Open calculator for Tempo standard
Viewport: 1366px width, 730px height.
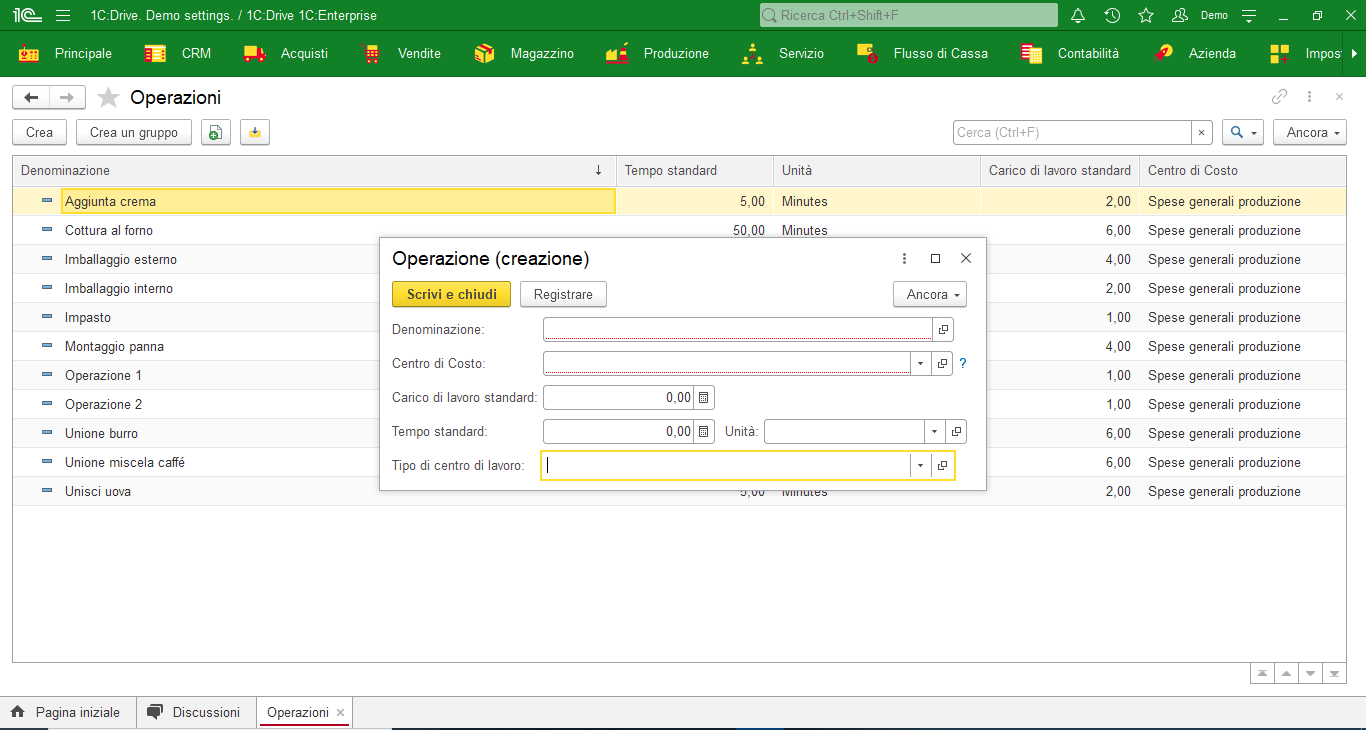pos(704,431)
